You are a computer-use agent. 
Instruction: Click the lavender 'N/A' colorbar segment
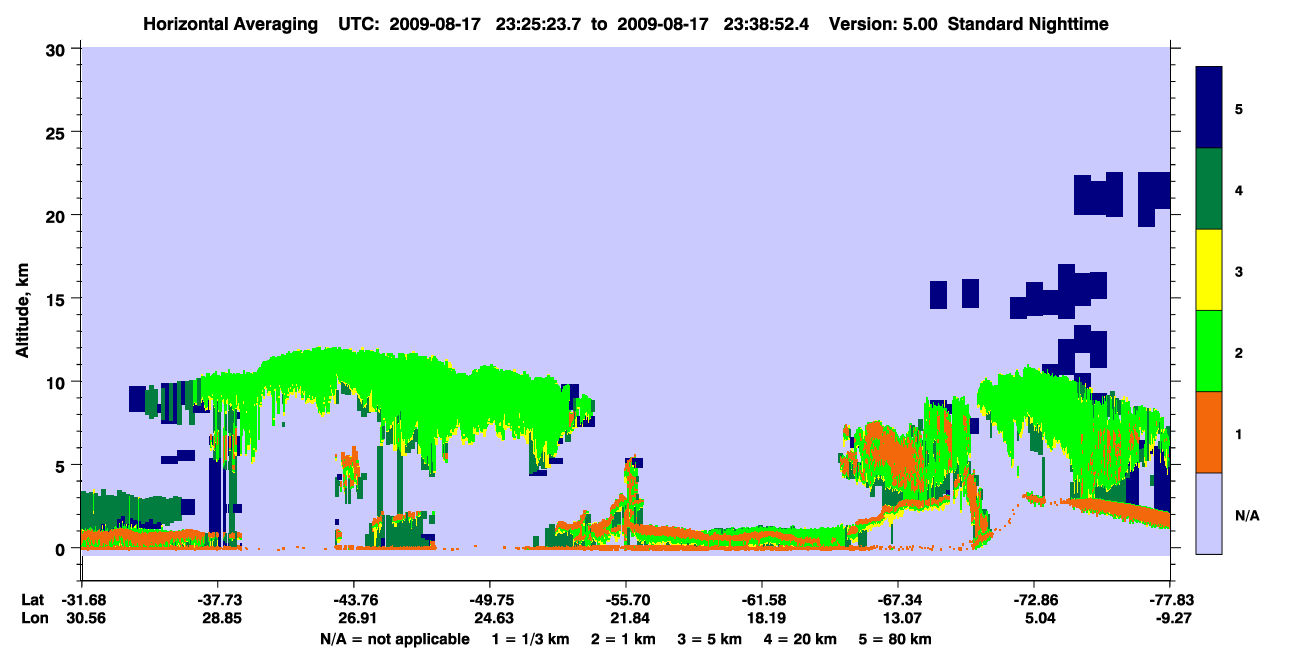point(1209,513)
